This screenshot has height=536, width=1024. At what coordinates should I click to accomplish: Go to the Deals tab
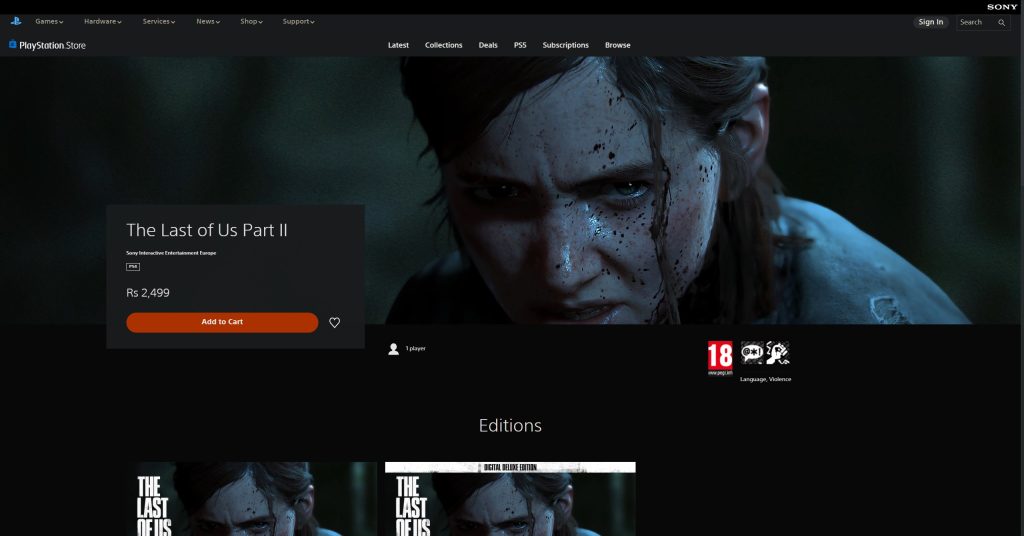pos(488,45)
